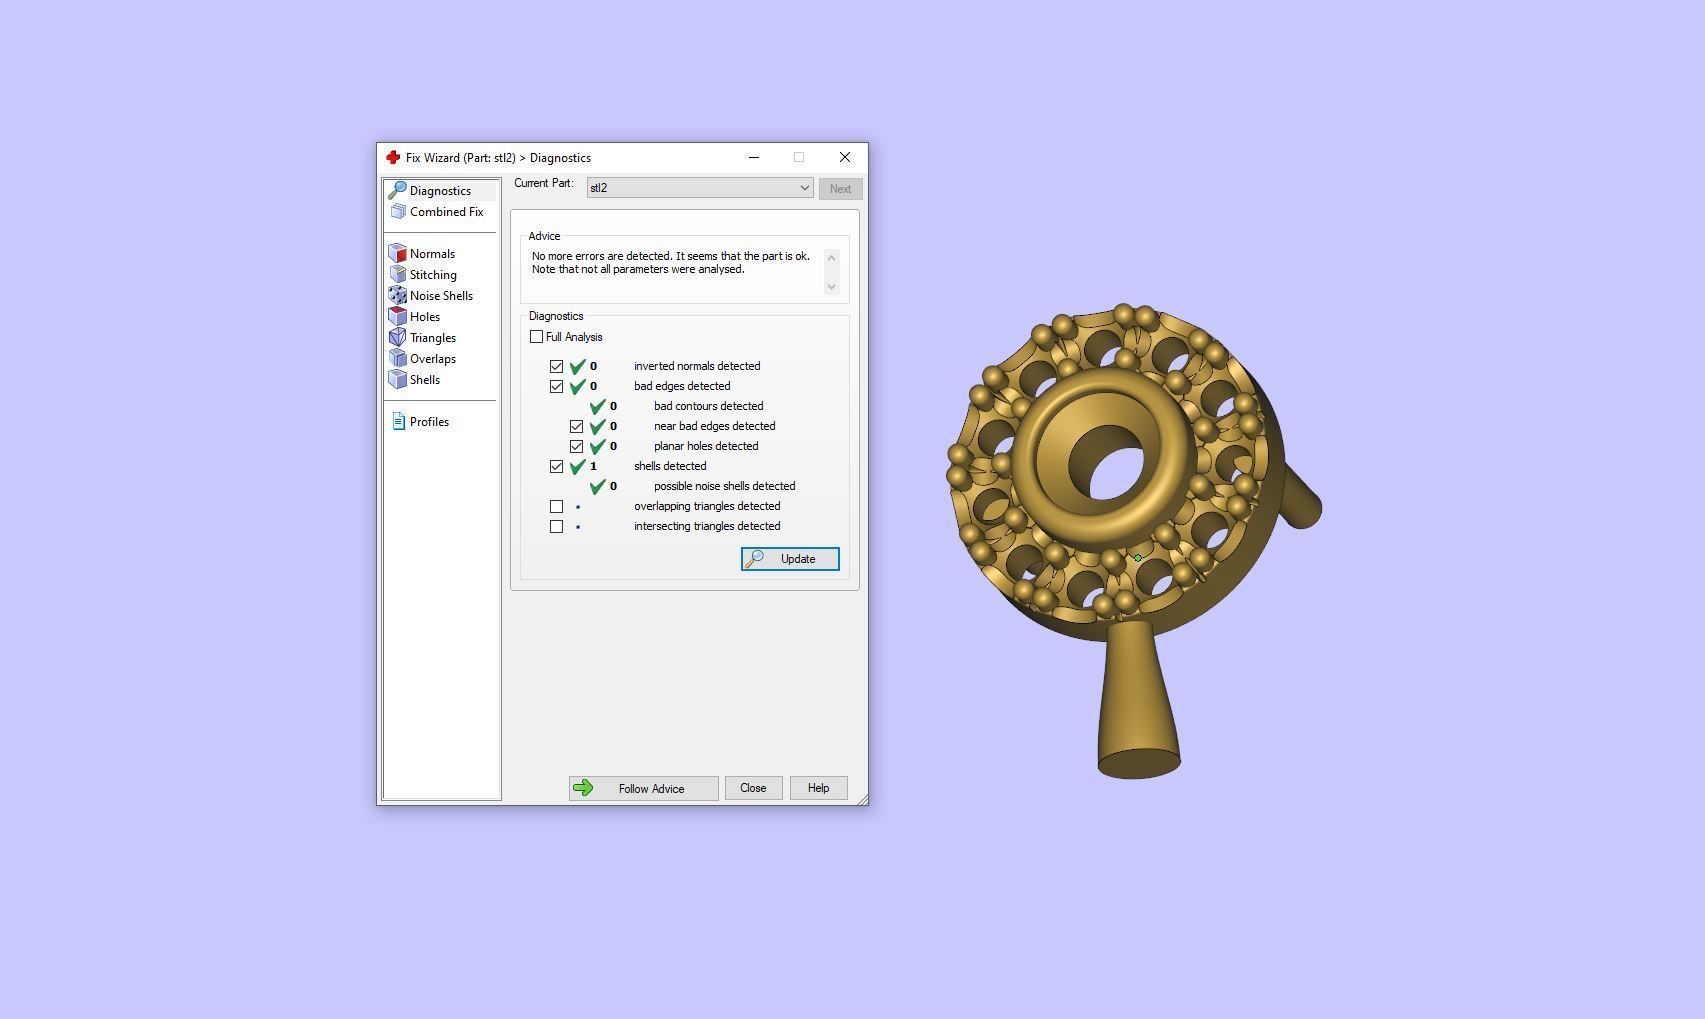Image resolution: width=1705 pixels, height=1019 pixels.
Task: Click the red cross Fix Wizard title icon
Action: tap(393, 158)
